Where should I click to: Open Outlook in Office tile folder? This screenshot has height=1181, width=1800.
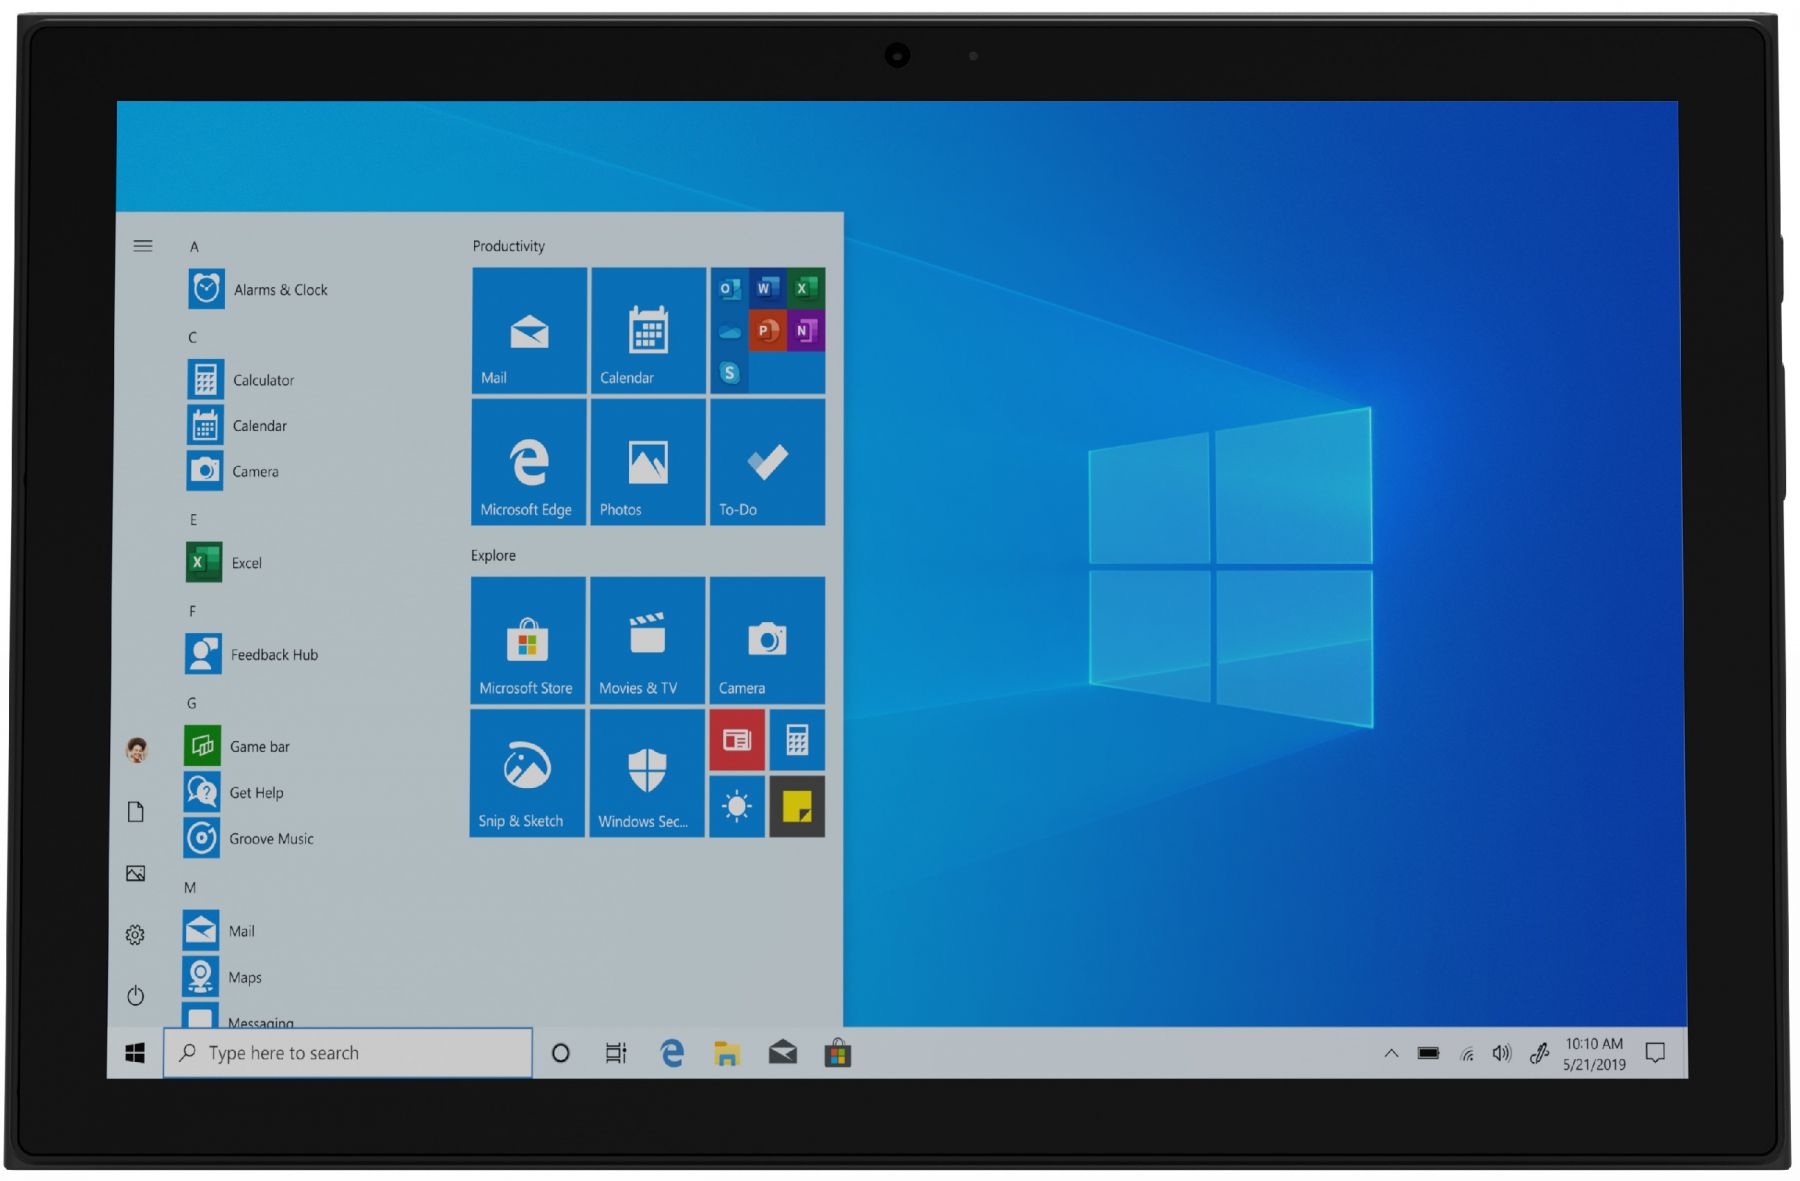[730, 289]
